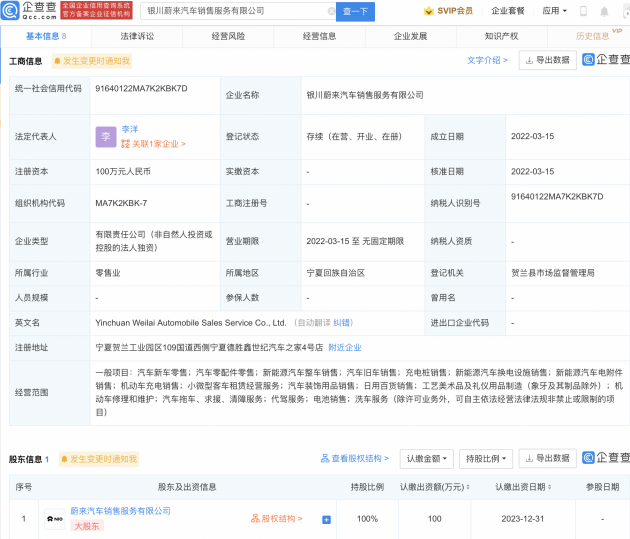The height and width of the screenshot is (539, 630).
Task: Enable change notification for 股东信息
Action: (99, 459)
